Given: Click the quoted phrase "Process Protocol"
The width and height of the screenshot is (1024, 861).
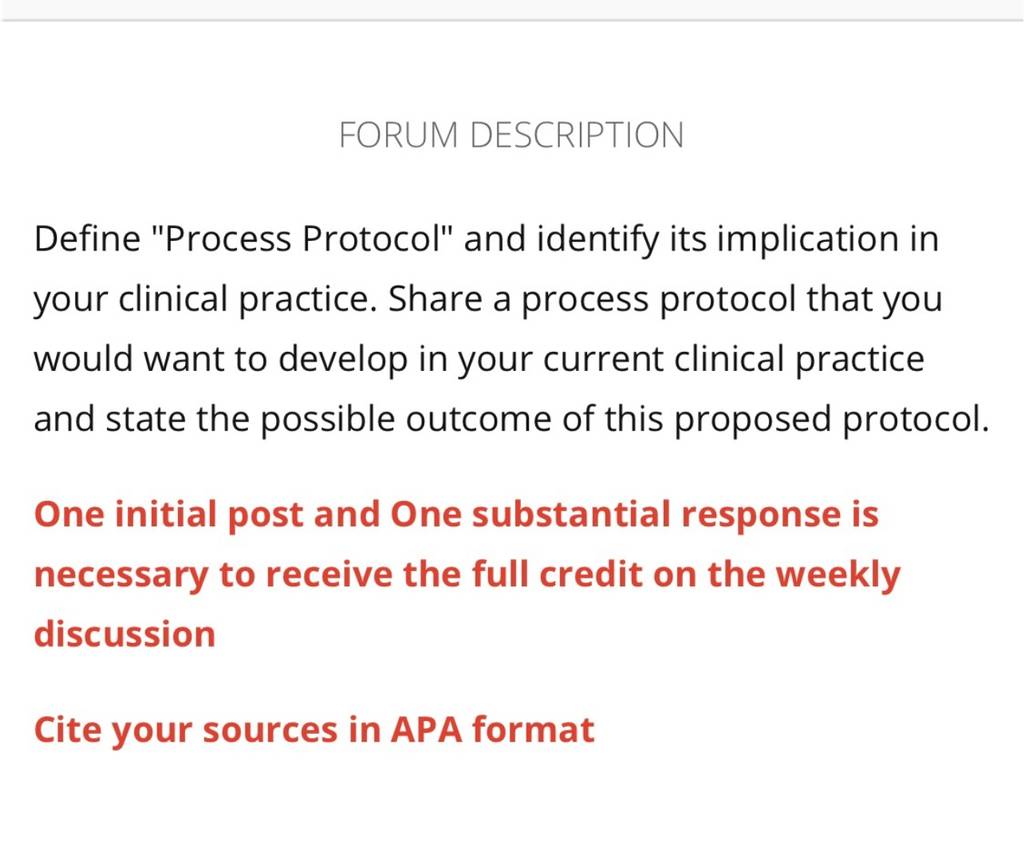Looking at the screenshot, I should coord(302,238).
